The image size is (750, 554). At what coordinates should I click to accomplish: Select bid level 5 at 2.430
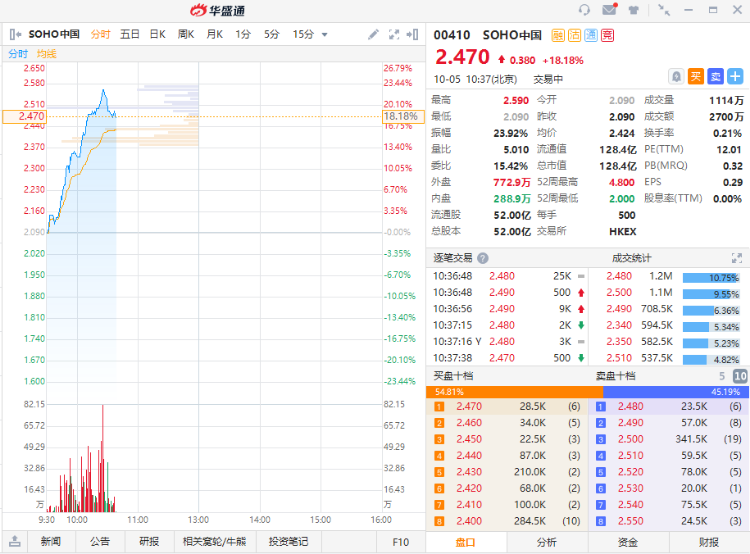[x=507, y=472]
